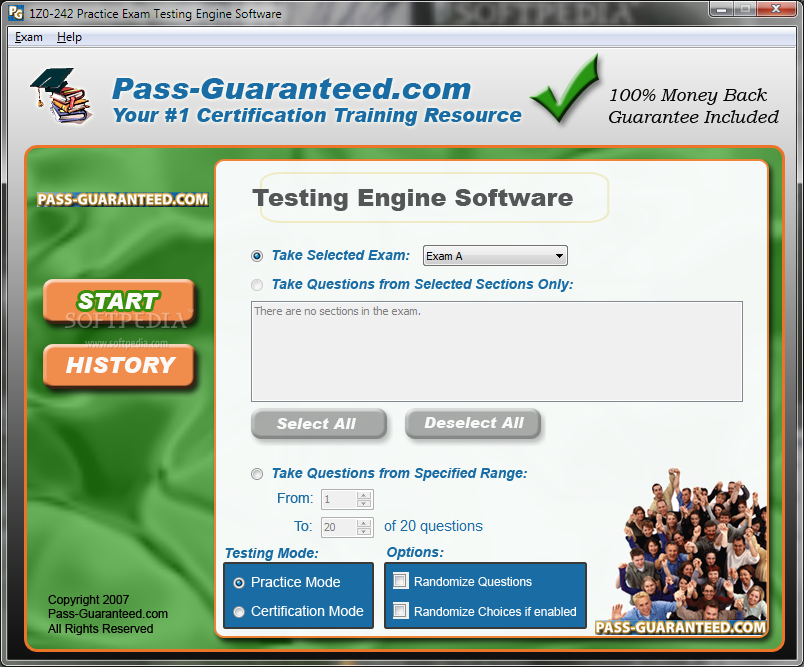Click the sections list box
Screen dimensions: 804x667
(496, 351)
